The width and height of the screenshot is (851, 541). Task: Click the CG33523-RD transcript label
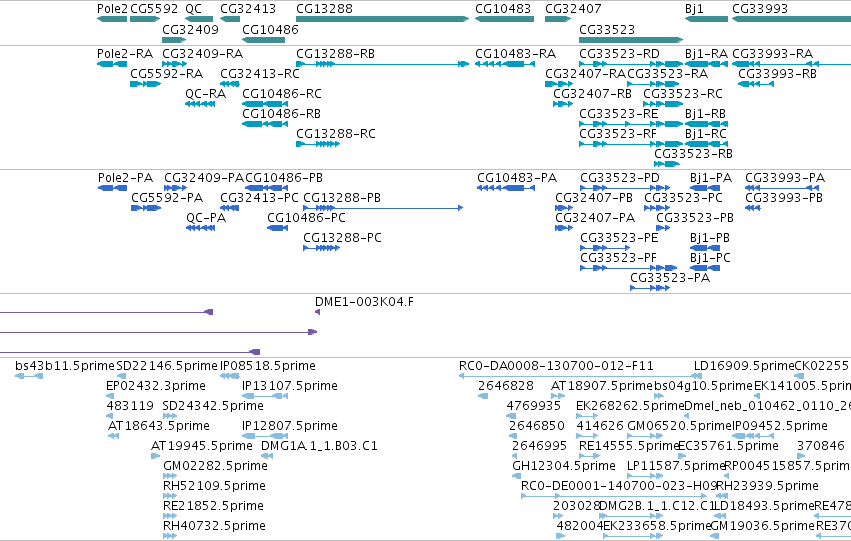[619, 54]
